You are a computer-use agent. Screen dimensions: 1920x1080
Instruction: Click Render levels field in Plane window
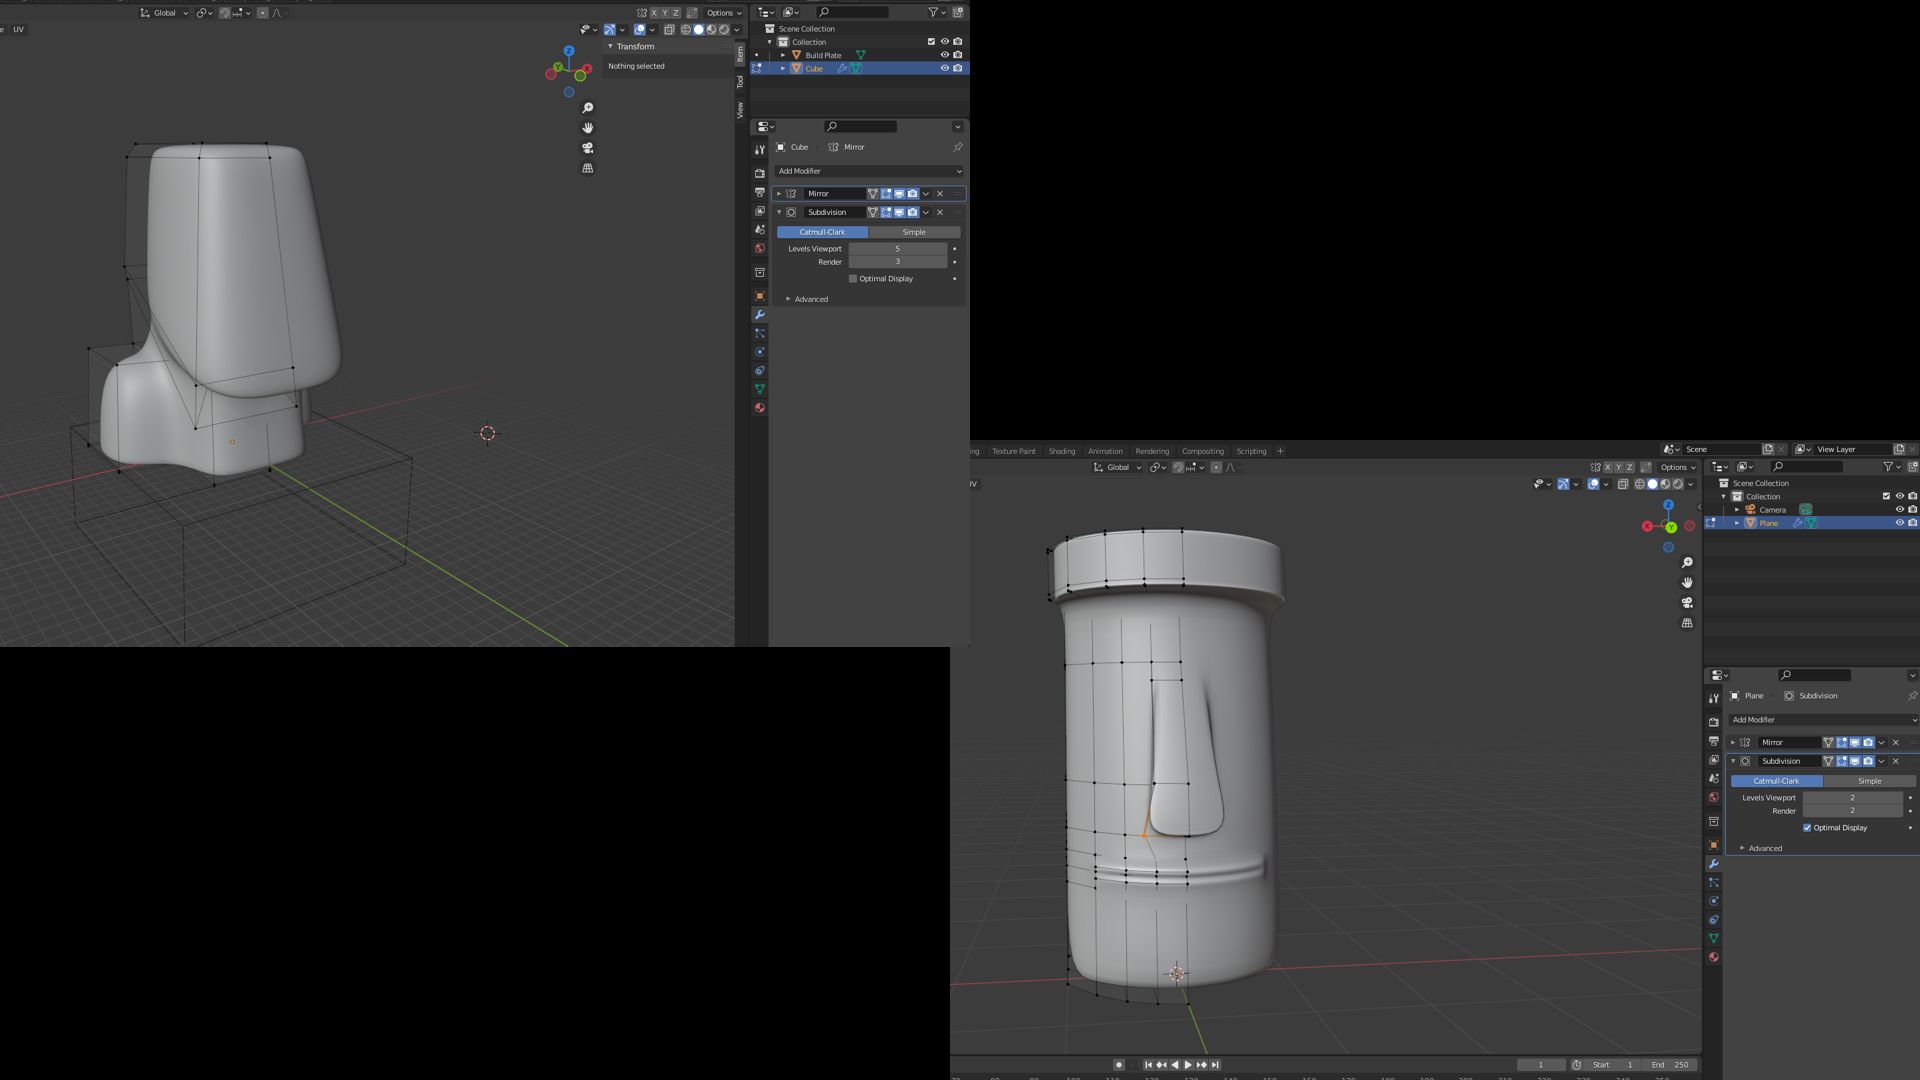[x=1852, y=811]
